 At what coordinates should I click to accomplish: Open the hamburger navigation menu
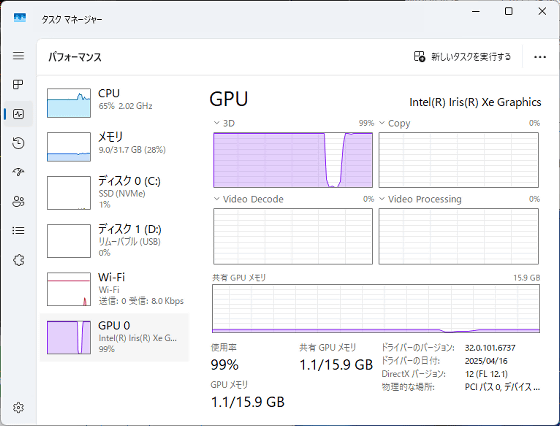18,56
